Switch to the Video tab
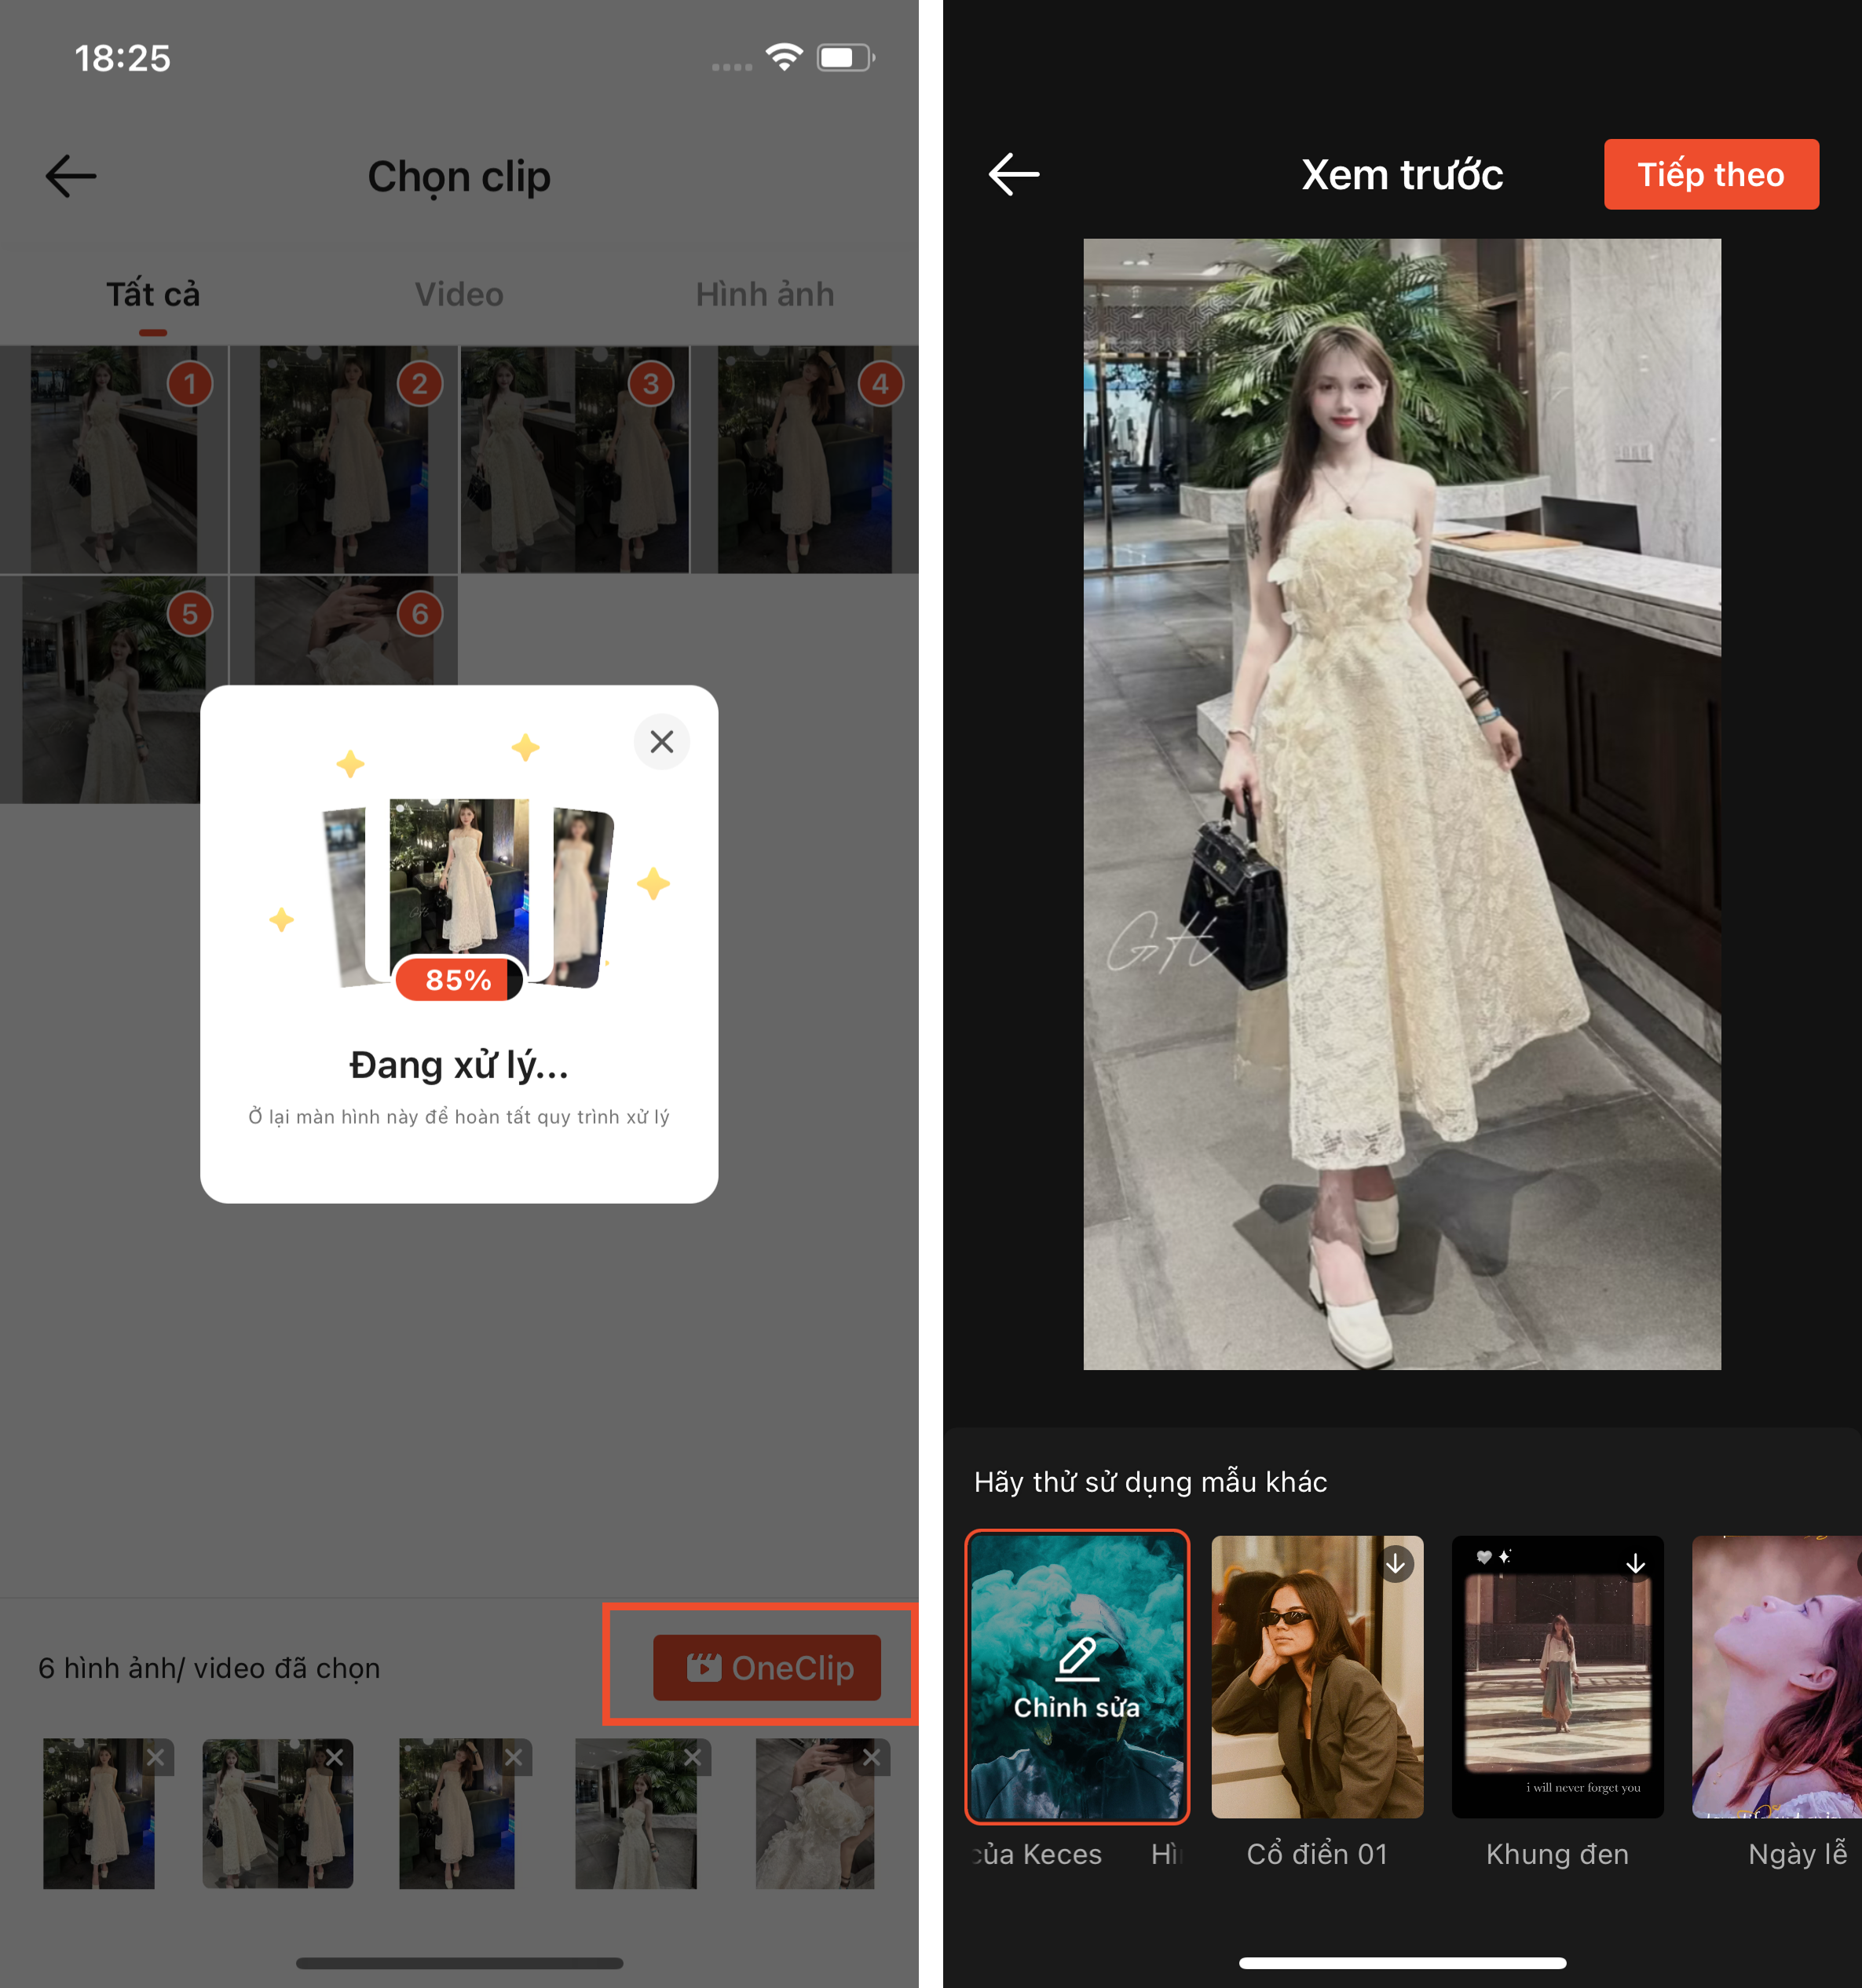The height and width of the screenshot is (1988, 1862). pos(459,294)
